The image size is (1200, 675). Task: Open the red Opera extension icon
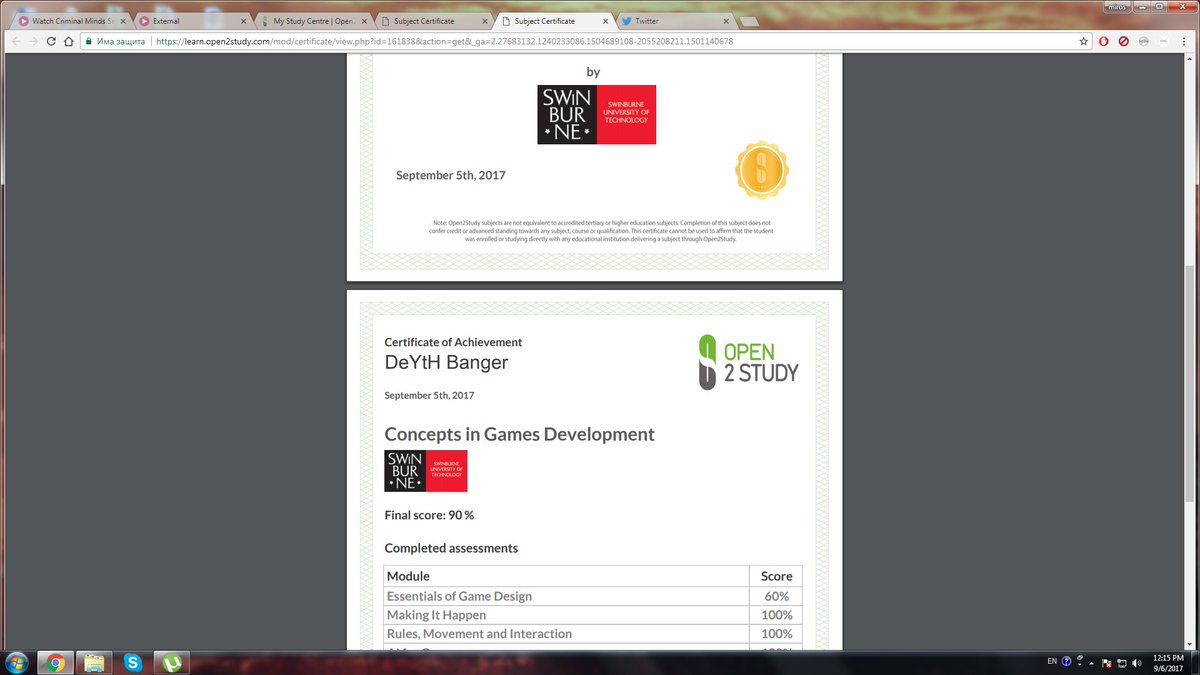point(1103,41)
